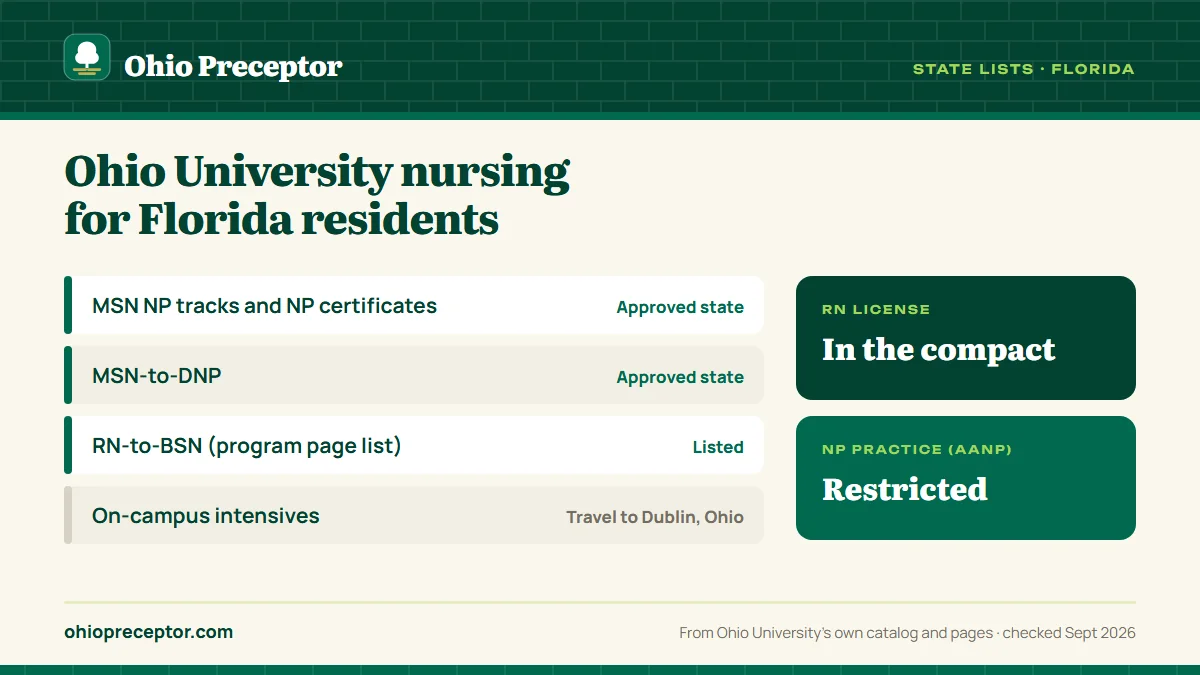Click the Ohio University nursing for Florida residents headline
Screen dimensions: 1200x675
click(316, 195)
